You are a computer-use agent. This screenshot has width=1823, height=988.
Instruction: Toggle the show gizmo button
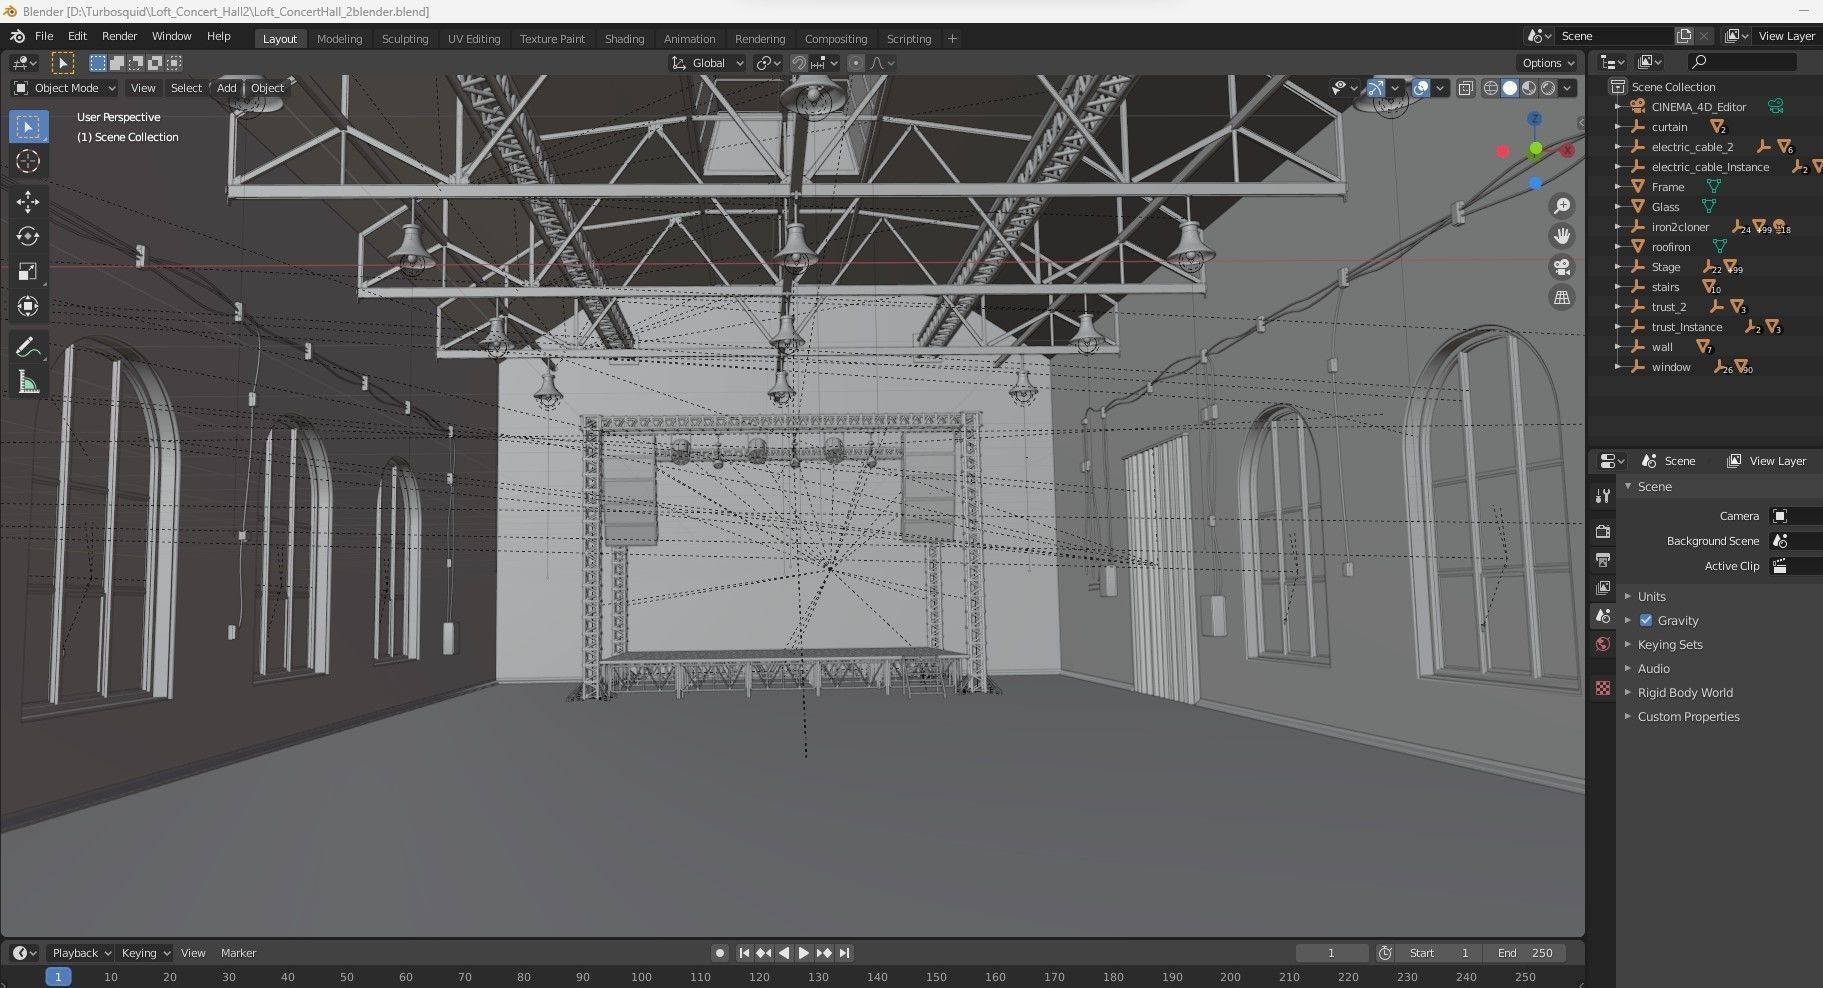1376,88
